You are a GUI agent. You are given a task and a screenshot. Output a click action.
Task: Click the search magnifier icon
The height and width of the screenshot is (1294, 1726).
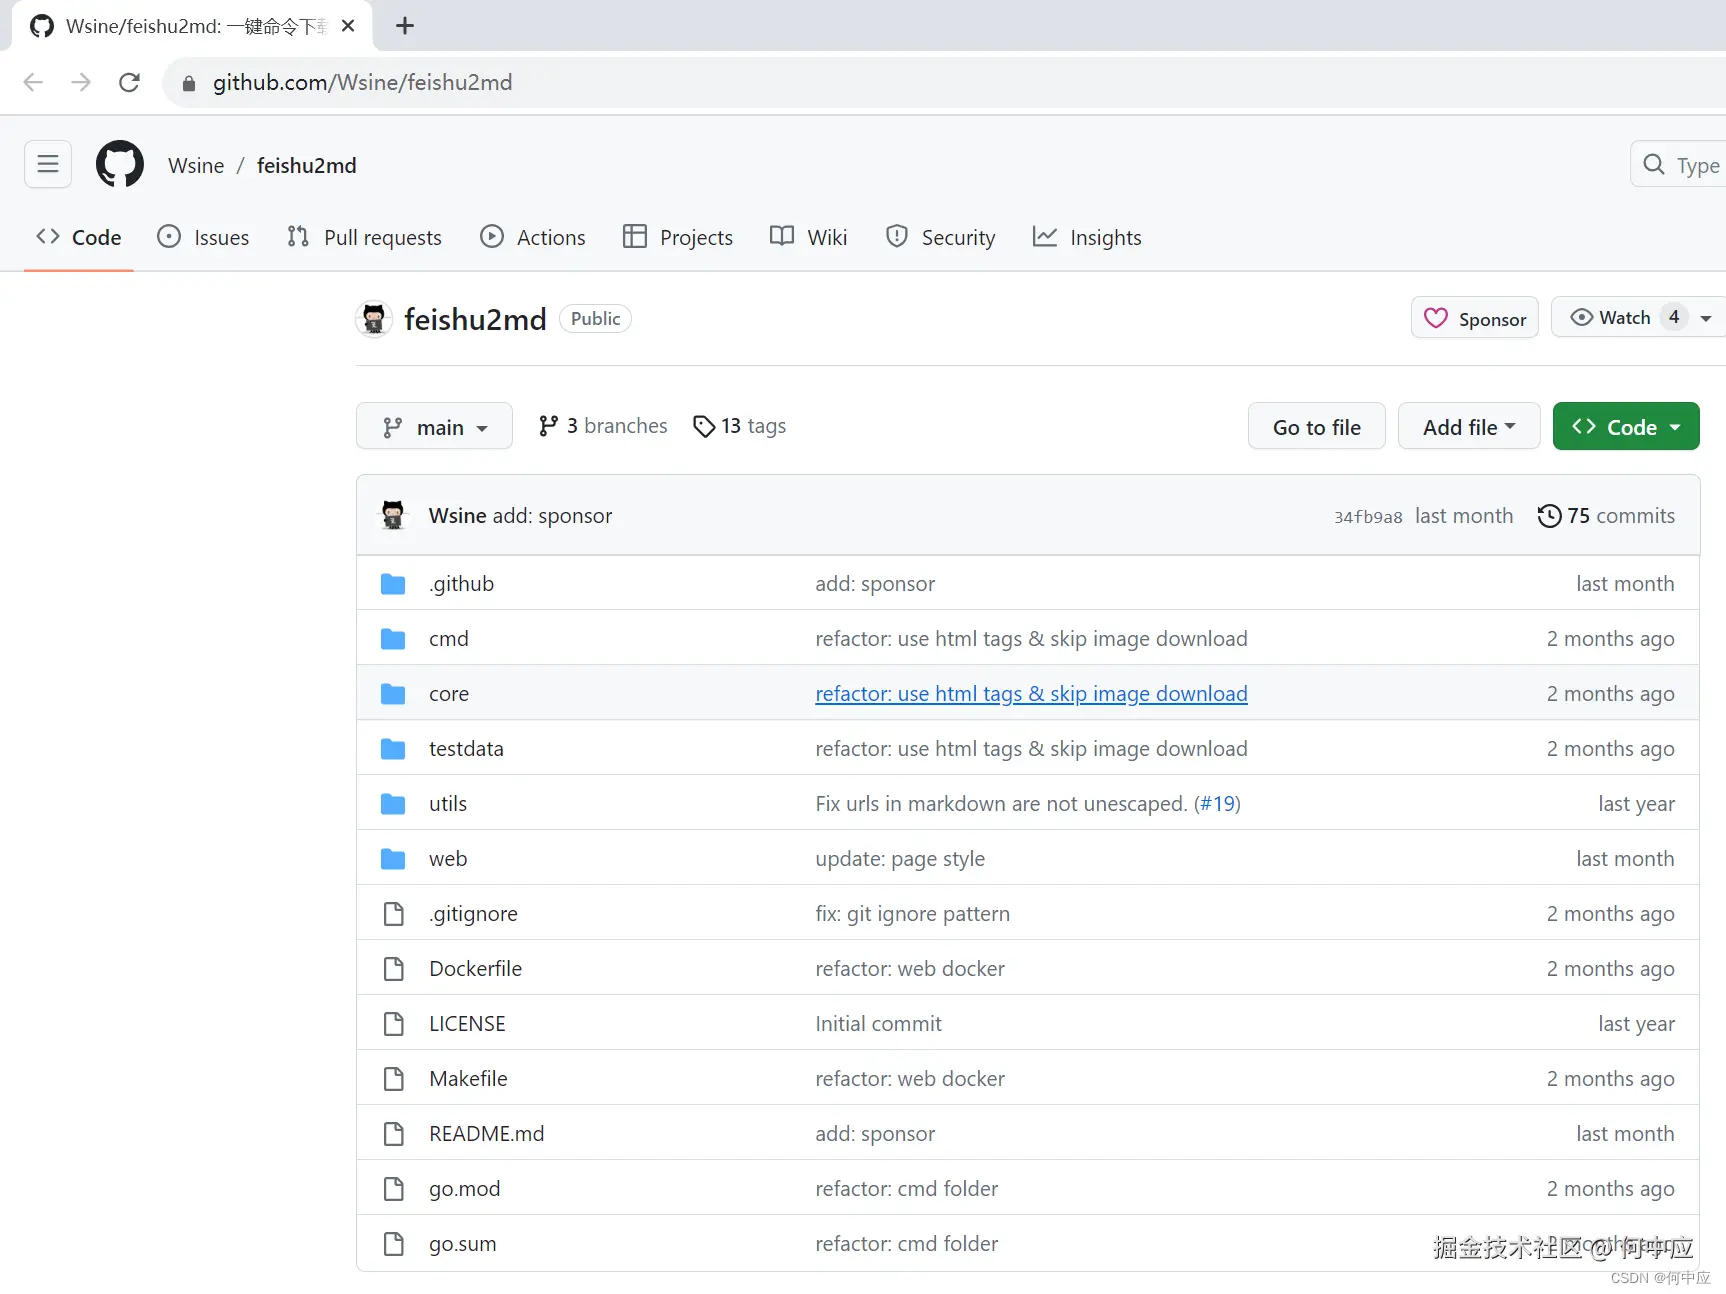click(x=1654, y=164)
